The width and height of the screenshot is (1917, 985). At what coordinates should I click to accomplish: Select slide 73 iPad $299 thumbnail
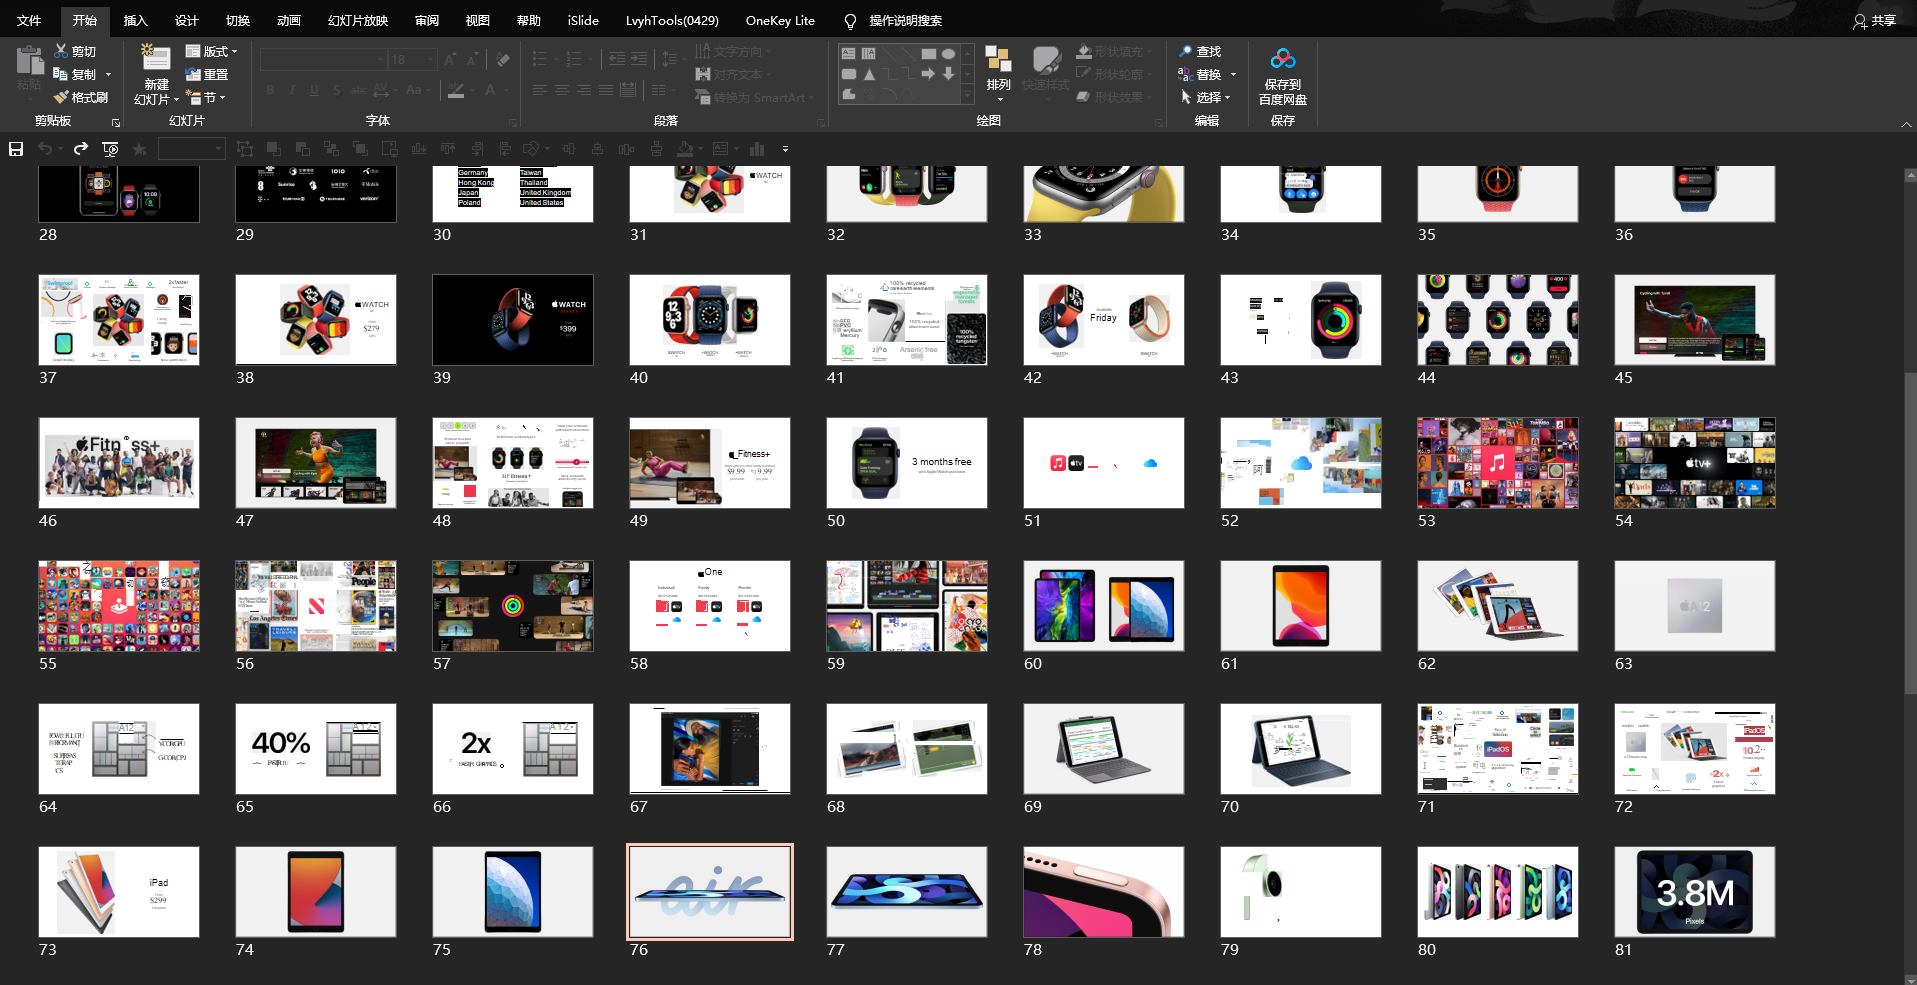118,892
